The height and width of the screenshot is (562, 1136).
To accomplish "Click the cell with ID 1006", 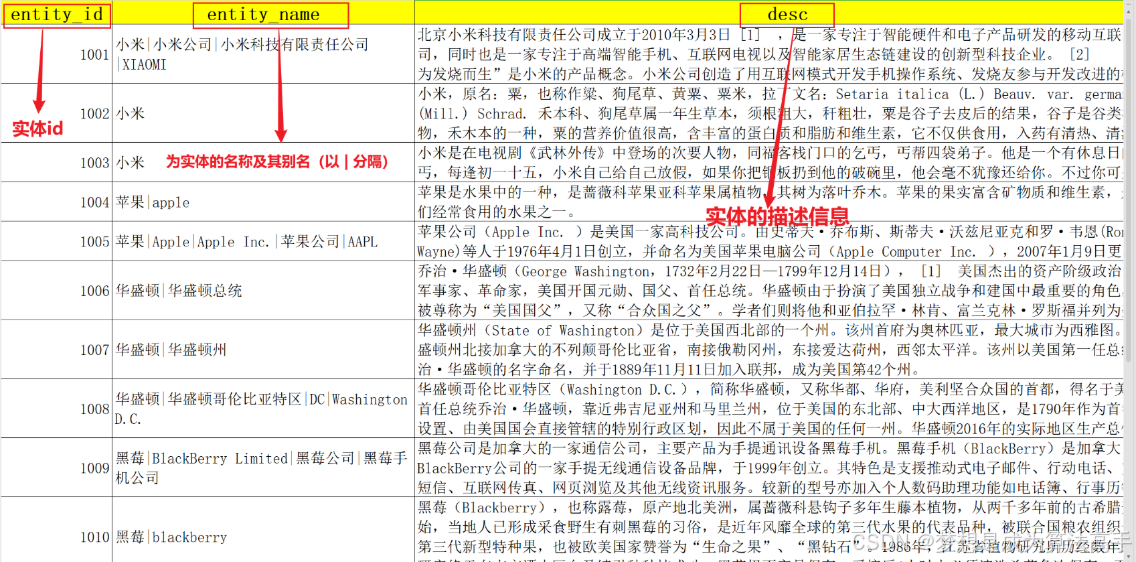I will pyautogui.click(x=57, y=290).
